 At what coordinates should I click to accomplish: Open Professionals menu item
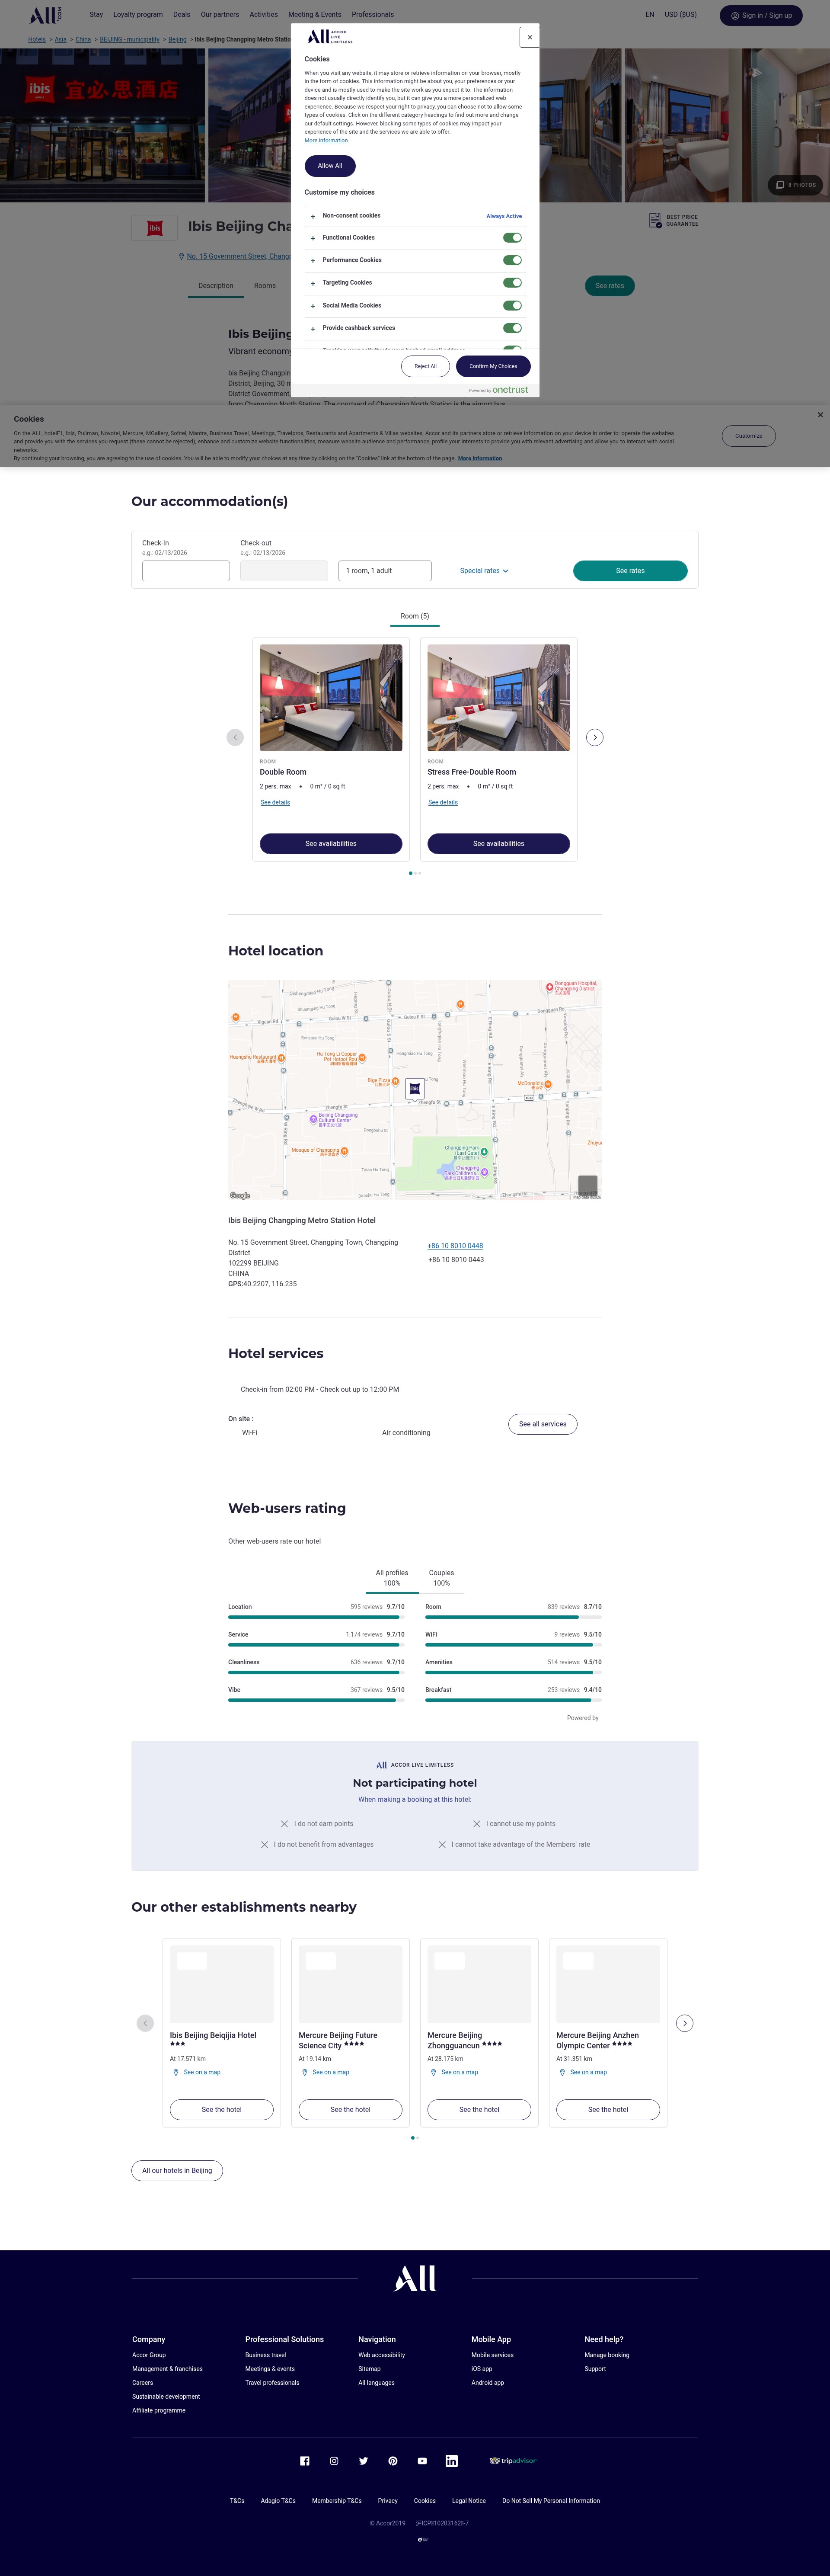pyautogui.click(x=373, y=15)
